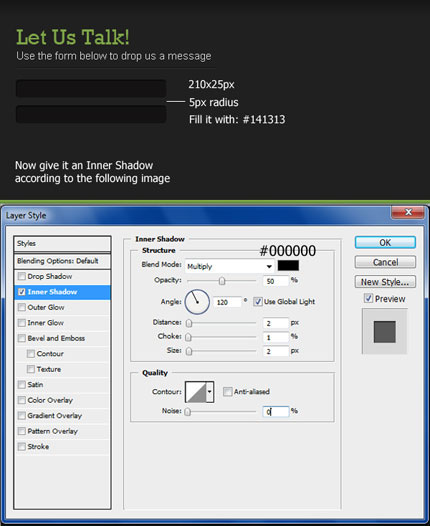This screenshot has width=430, height=526.
Task: Click the Noise value field
Action: coord(276,412)
